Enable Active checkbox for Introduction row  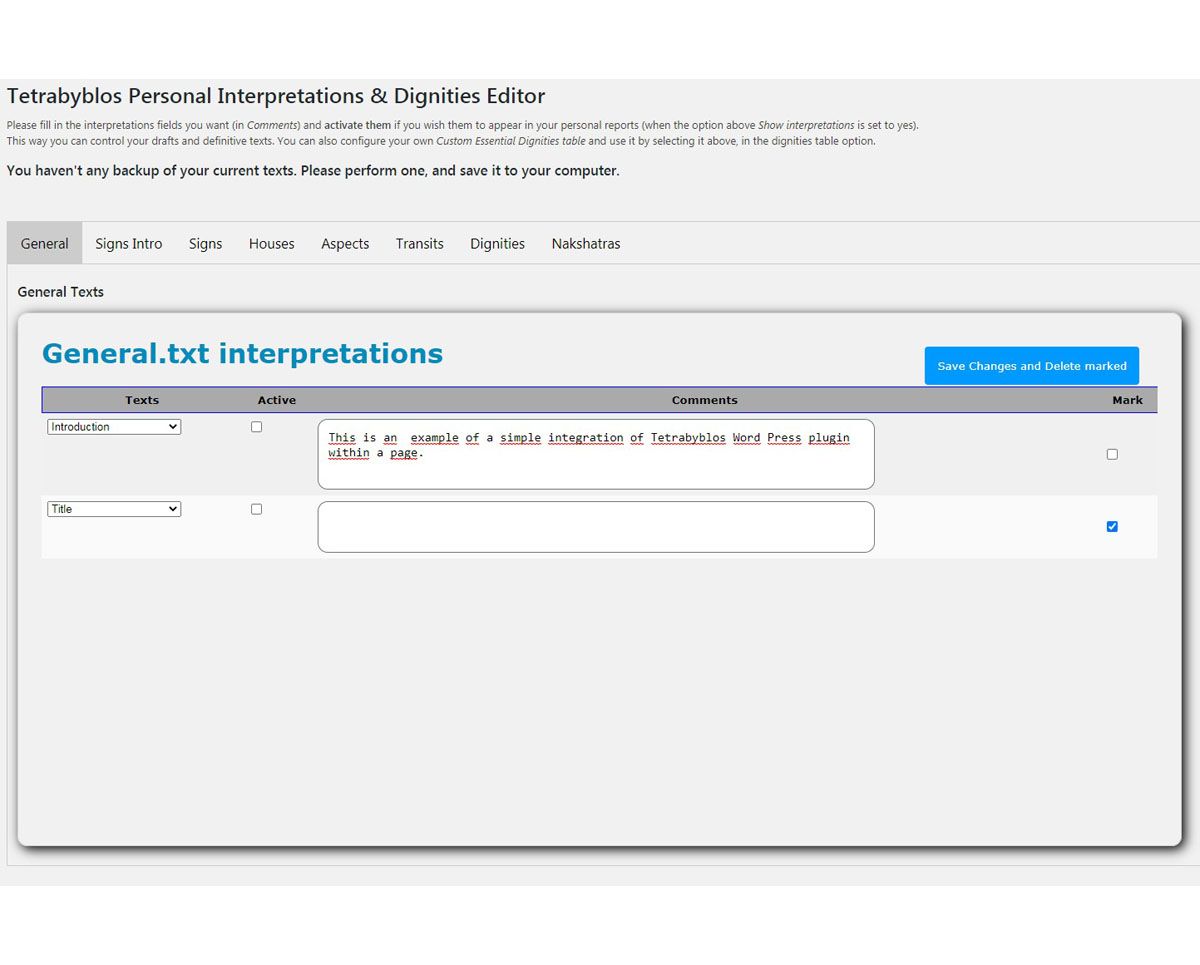pos(256,427)
